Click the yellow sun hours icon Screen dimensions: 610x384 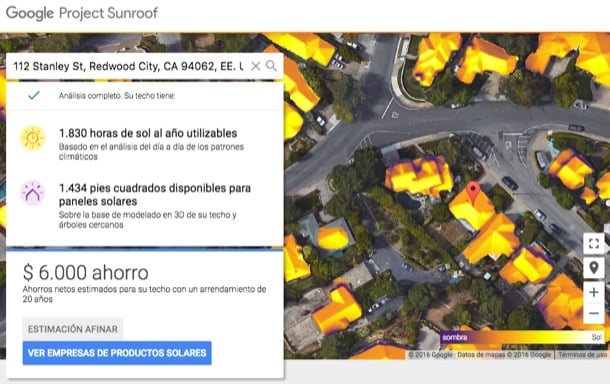pyautogui.click(x=33, y=138)
